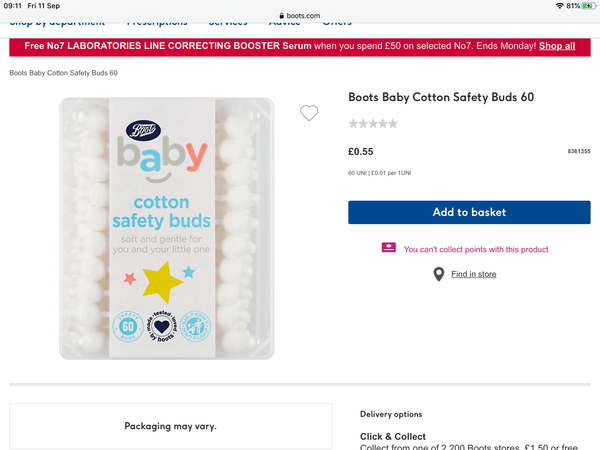Add the cotton buds to basket
Image resolution: width=600 pixels, height=450 pixels.
(469, 212)
